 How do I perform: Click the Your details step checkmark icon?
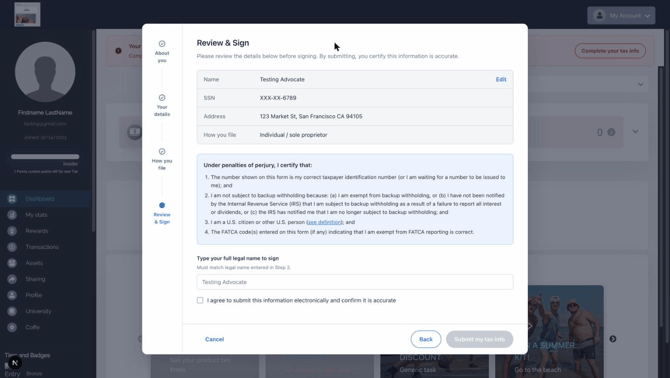[162, 97]
